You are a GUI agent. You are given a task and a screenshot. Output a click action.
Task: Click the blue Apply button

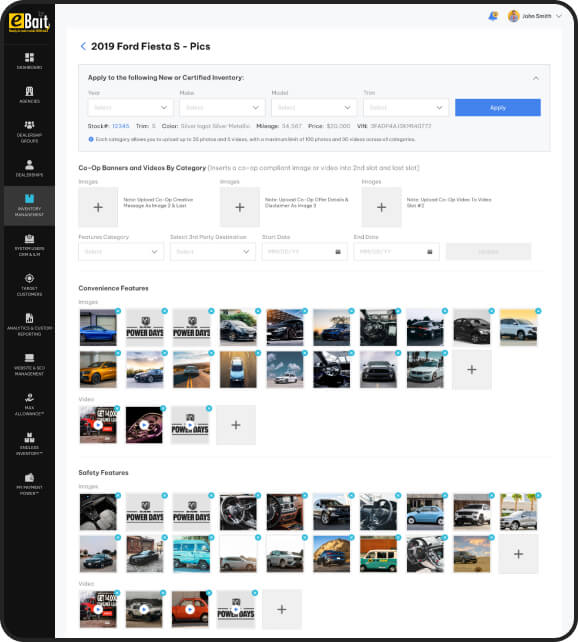click(x=498, y=108)
